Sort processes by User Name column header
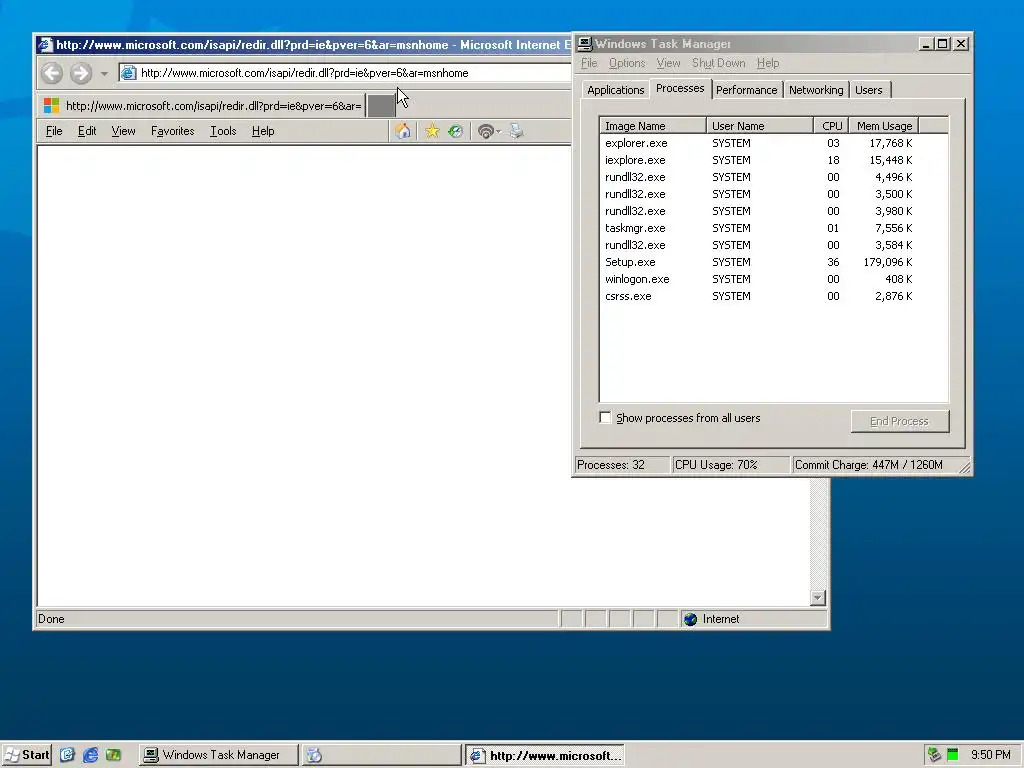Image resolution: width=1024 pixels, height=768 pixels. (x=760, y=126)
